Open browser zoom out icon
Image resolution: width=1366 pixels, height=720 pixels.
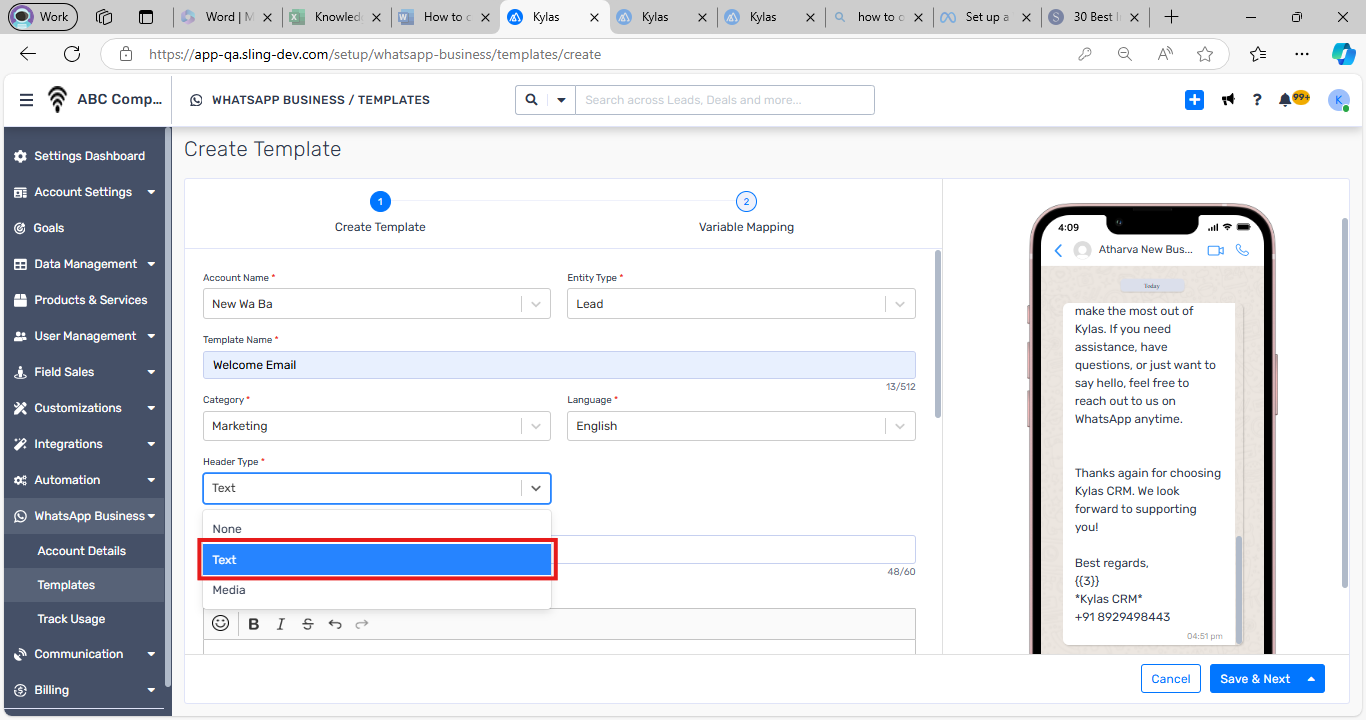tap(1125, 54)
